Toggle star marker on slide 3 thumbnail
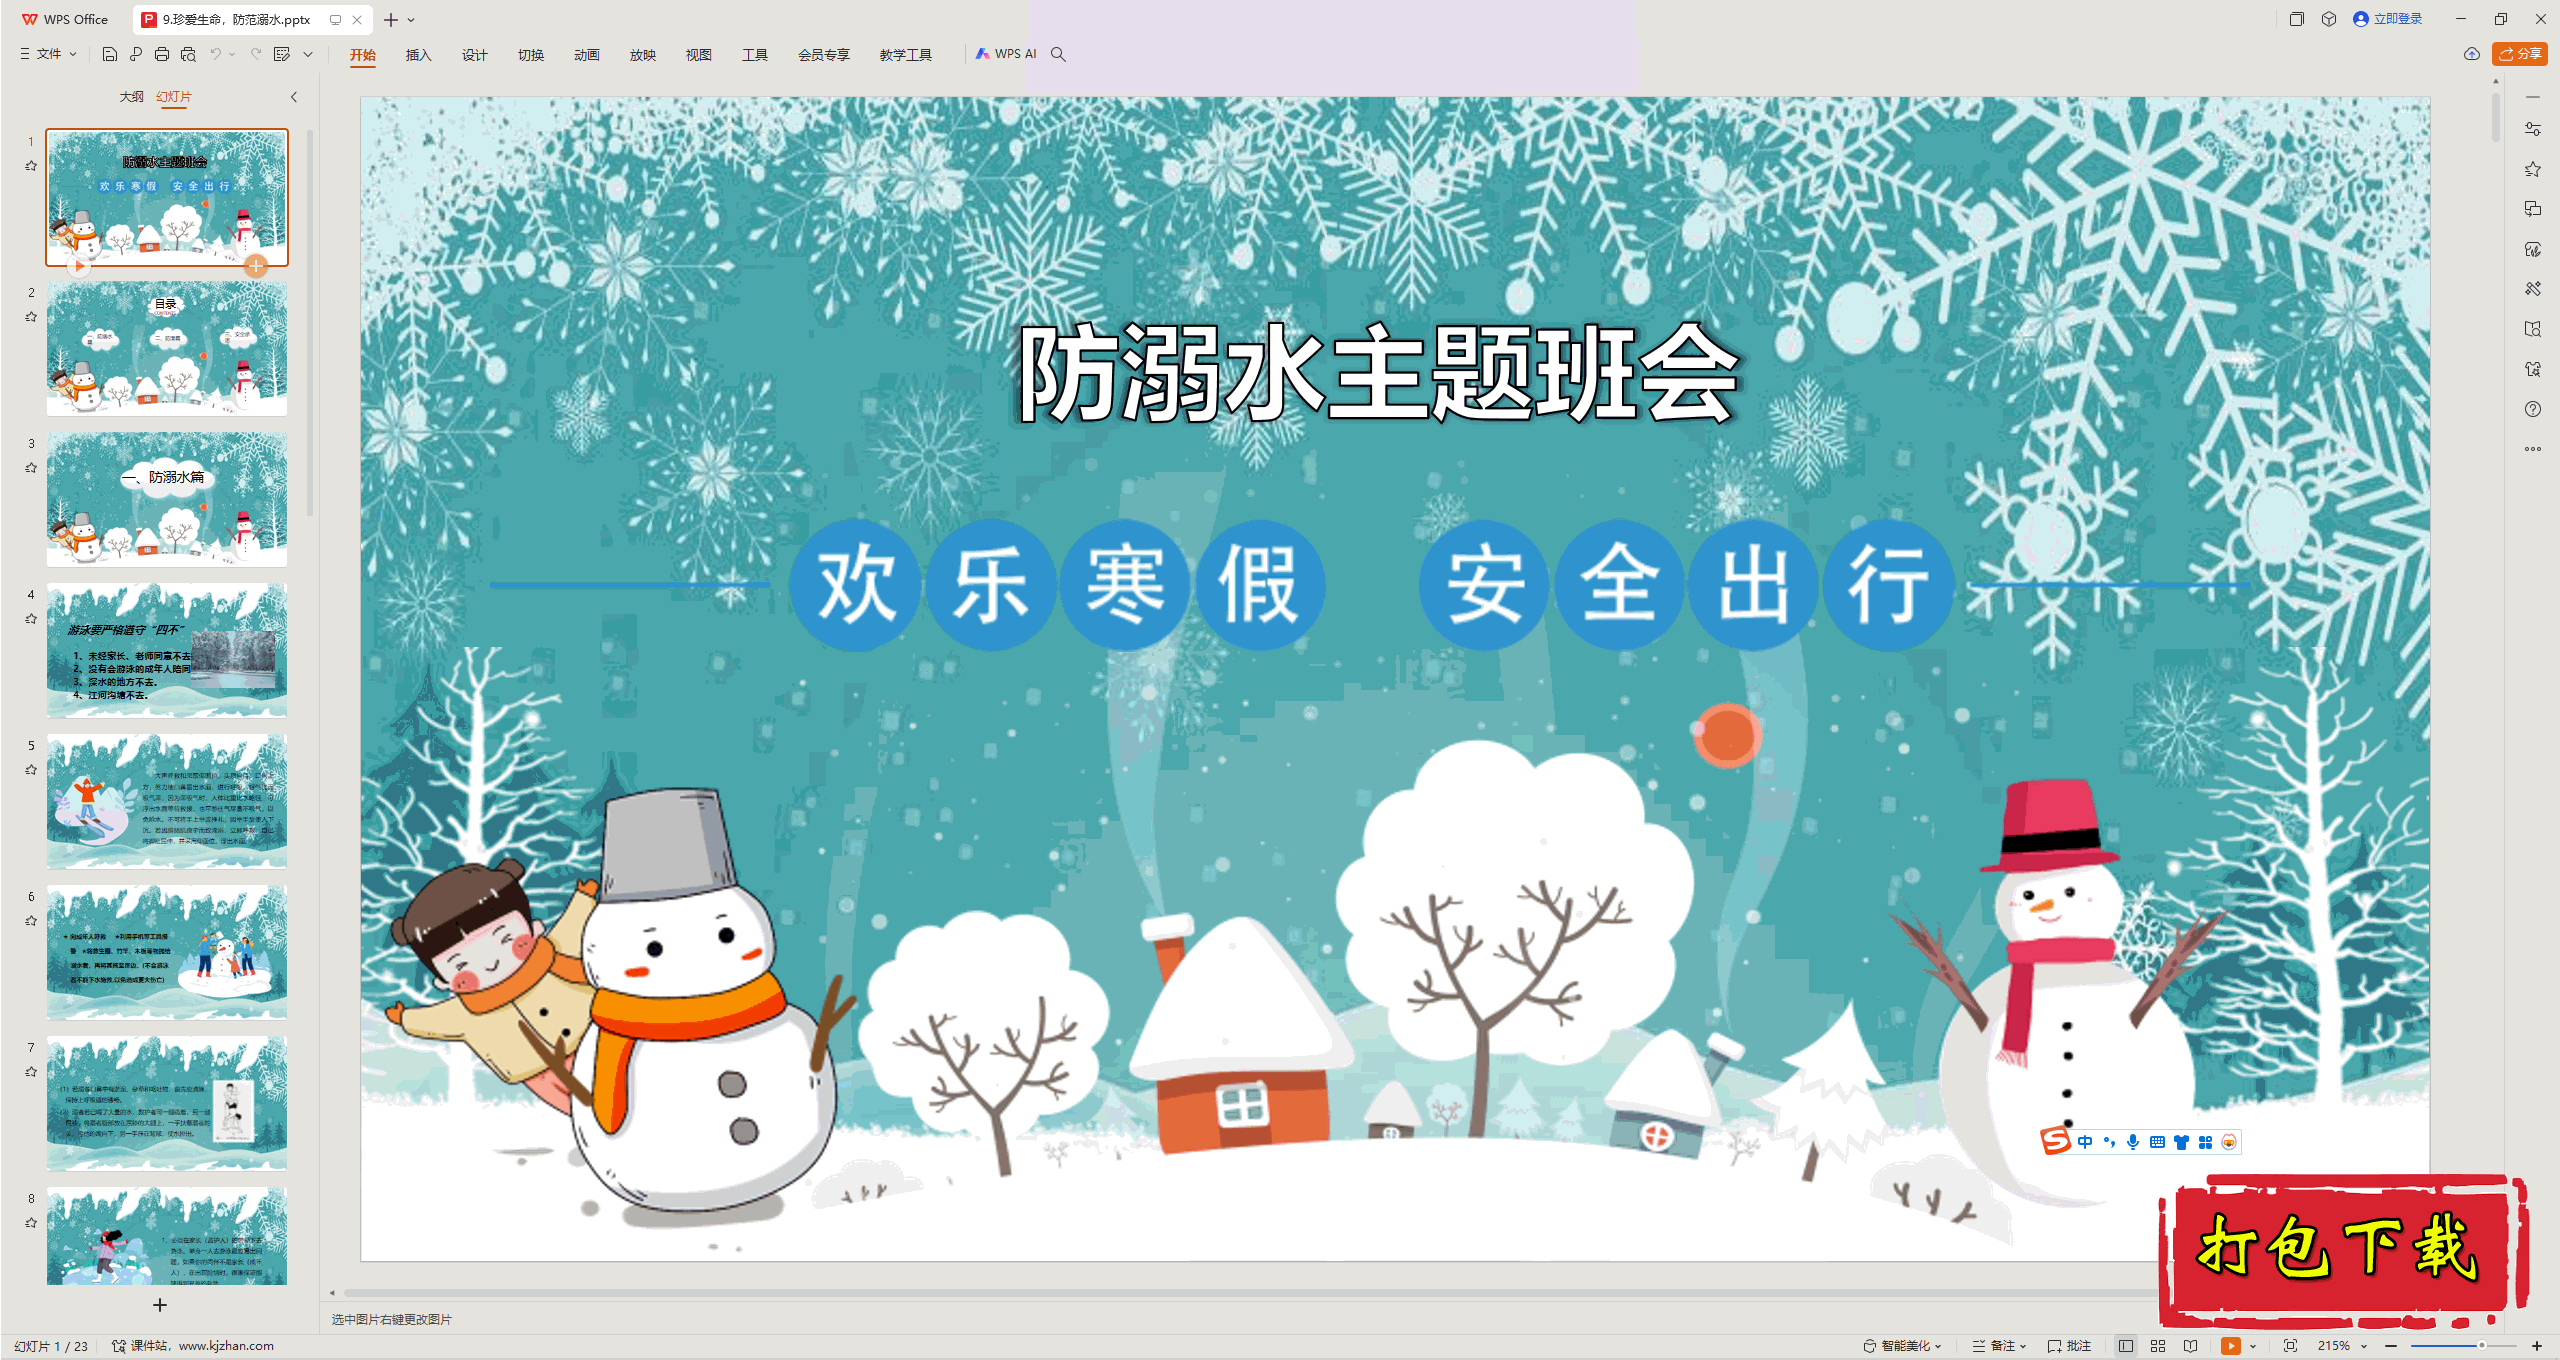 tap(31, 468)
